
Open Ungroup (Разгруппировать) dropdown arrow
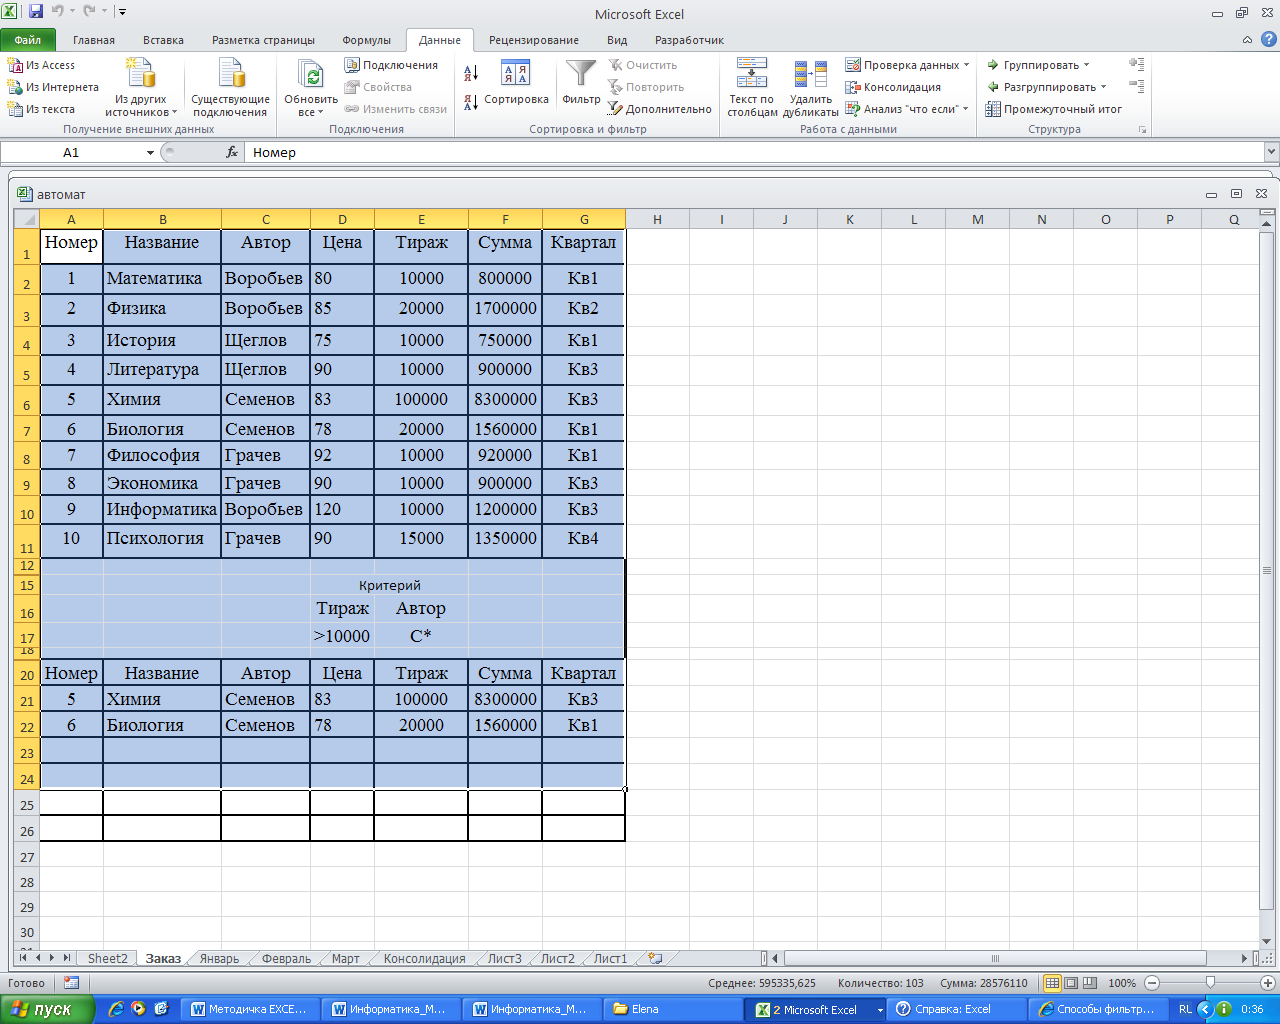pos(1104,87)
